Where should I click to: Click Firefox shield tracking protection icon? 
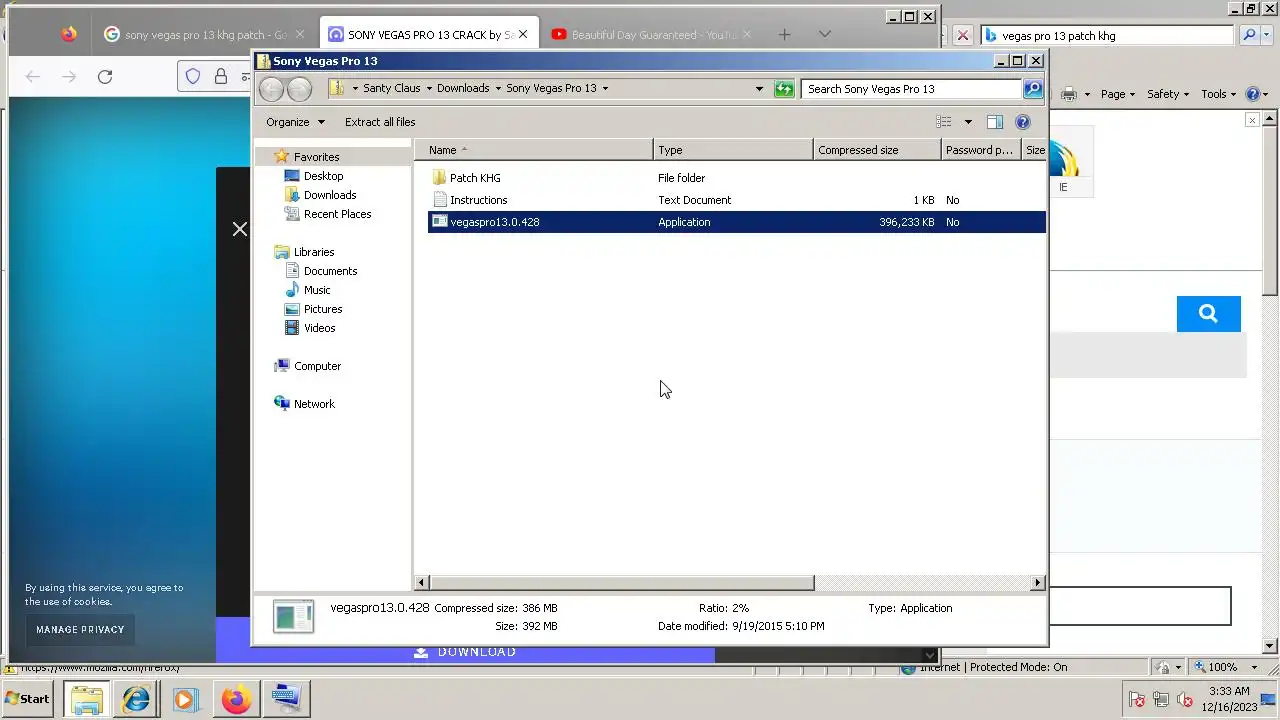[x=193, y=77]
